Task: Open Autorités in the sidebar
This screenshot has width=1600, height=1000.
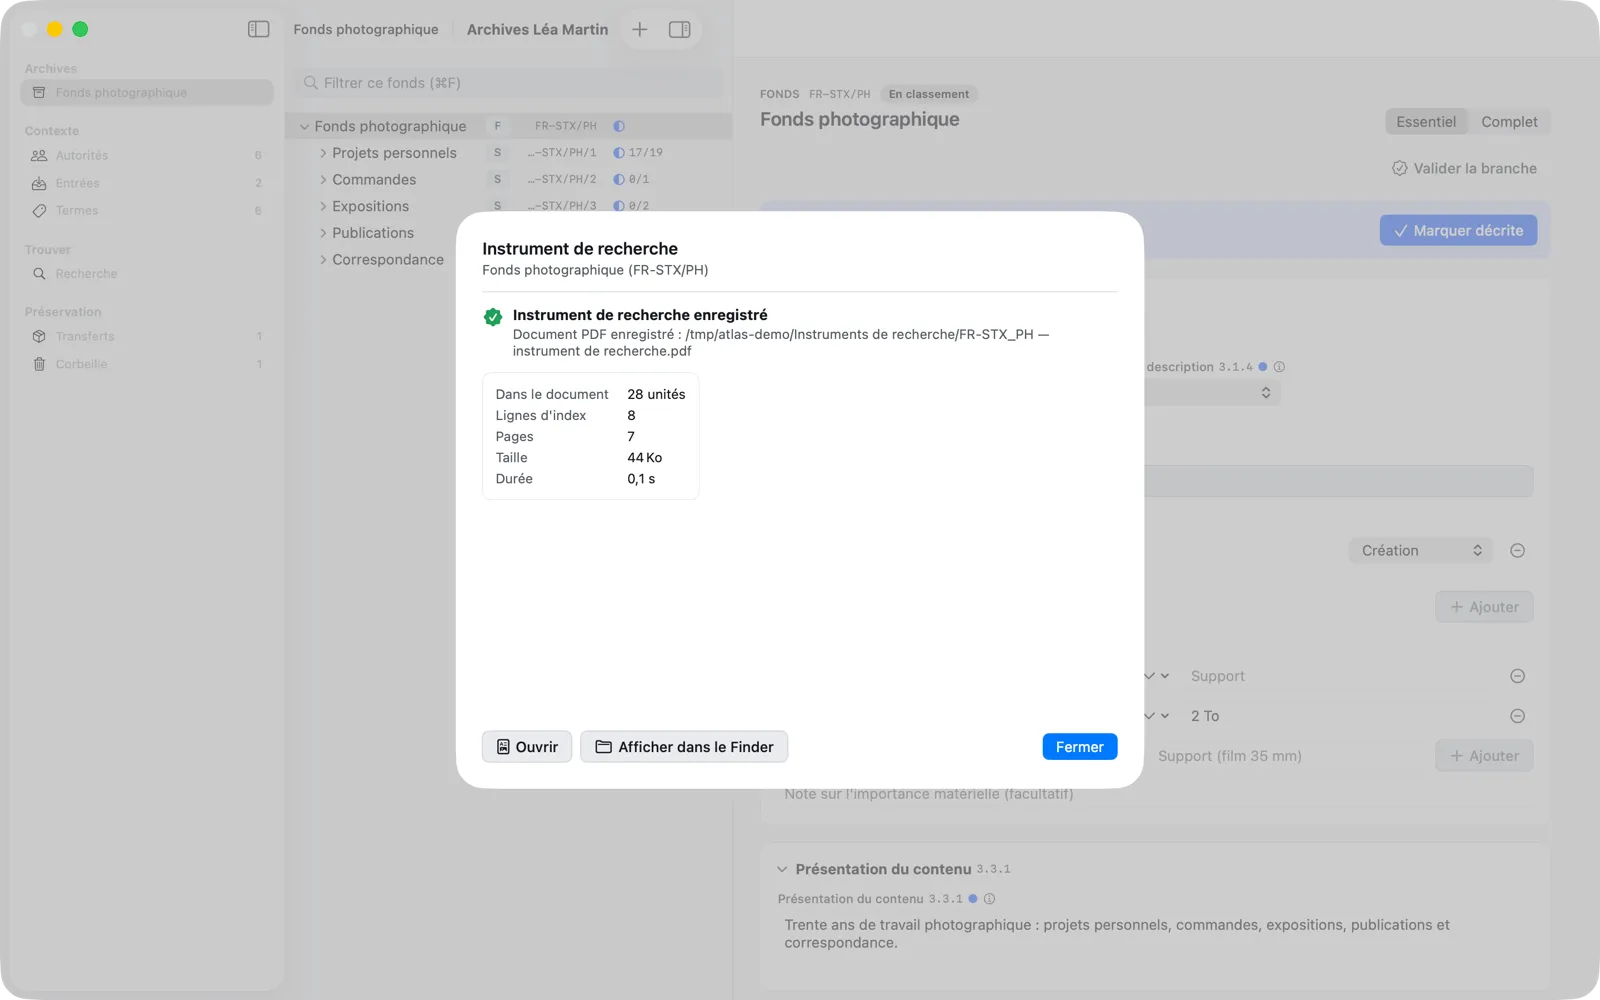Action: pos(146,155)
